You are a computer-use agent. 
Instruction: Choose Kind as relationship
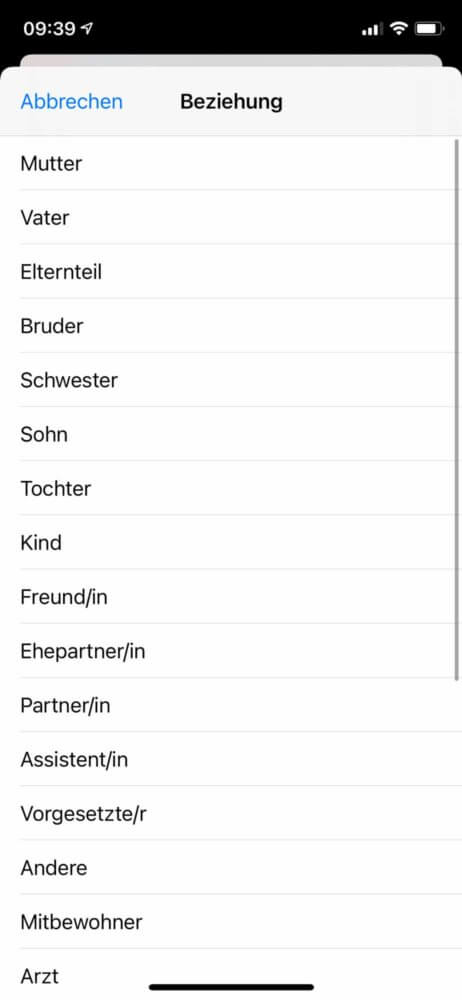[x=231, y=543]
